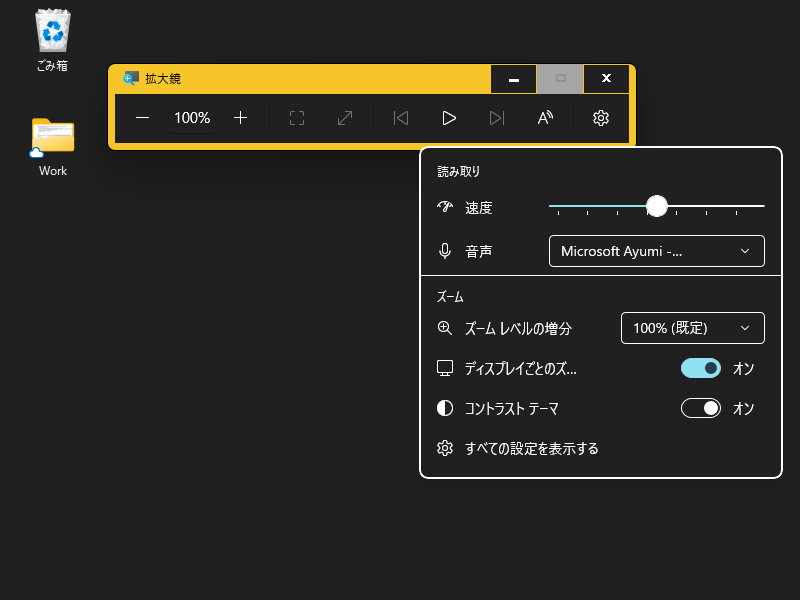Image resolution: width=800 pixels, height=600 pixels.
Task: Click the 100% zoom level field
Action: coord(192,118)
